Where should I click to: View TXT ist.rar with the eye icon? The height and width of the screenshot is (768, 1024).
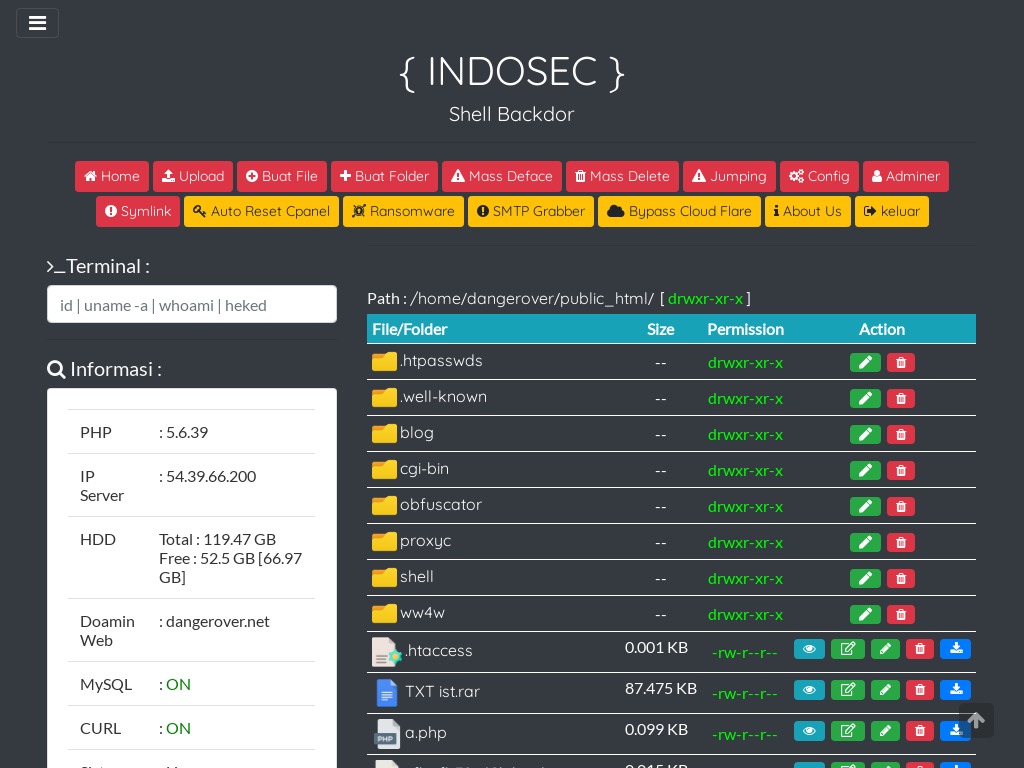click(809, 690)
